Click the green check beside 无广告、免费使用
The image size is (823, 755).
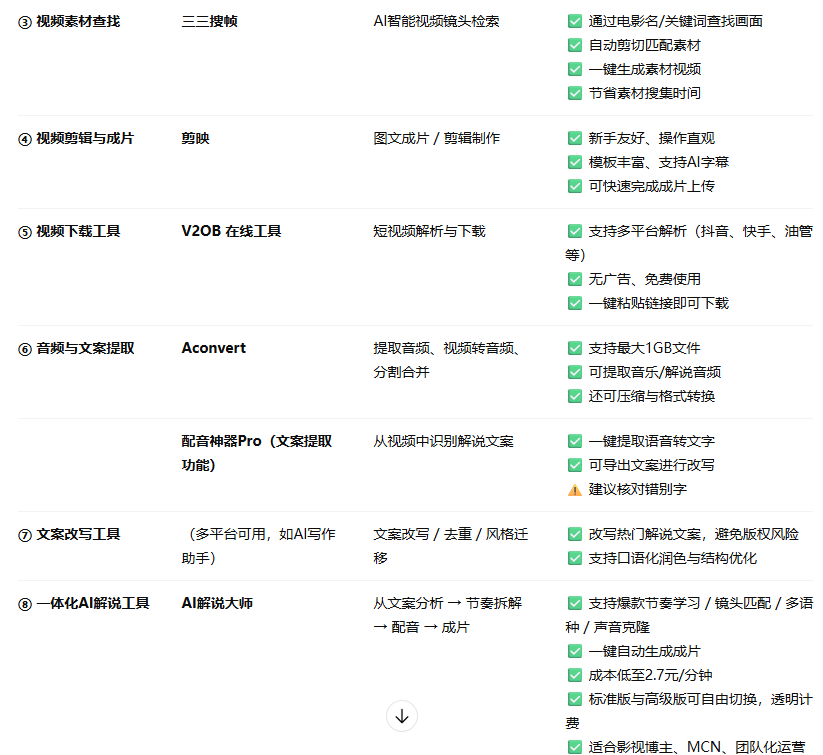click(x=575, y=279)
